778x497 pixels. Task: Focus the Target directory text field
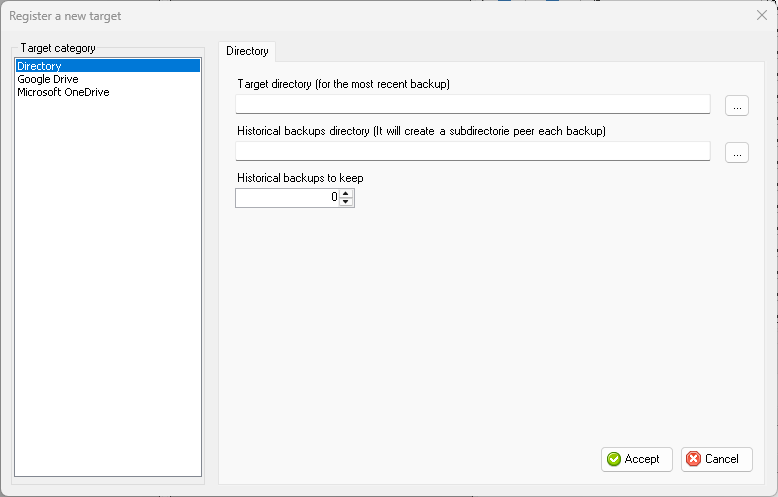pos(473,104)
